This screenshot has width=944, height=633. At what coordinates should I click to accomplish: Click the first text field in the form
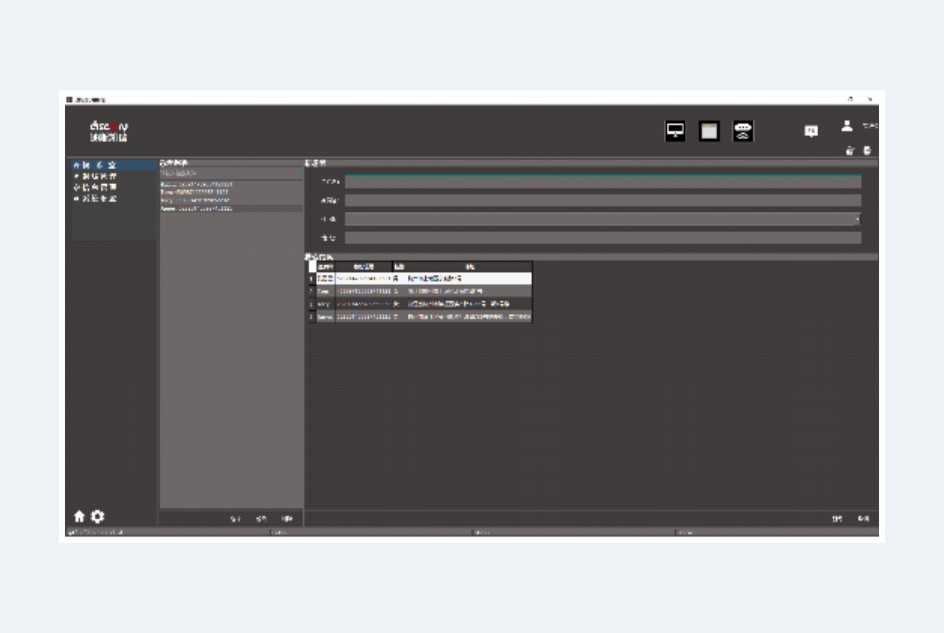click(x=602, y=182)
